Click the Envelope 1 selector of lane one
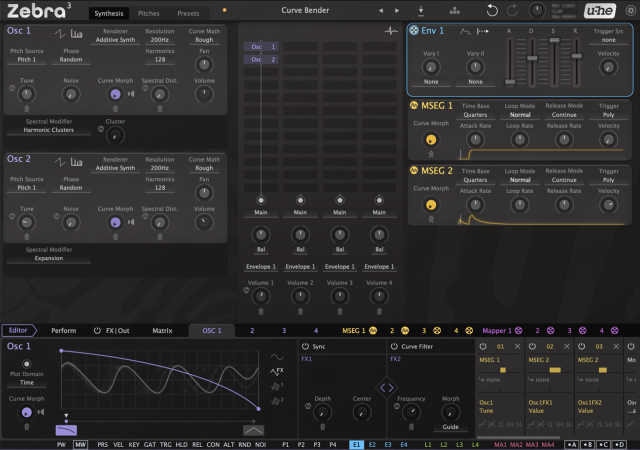640x450 pixels. click(261, 267)
